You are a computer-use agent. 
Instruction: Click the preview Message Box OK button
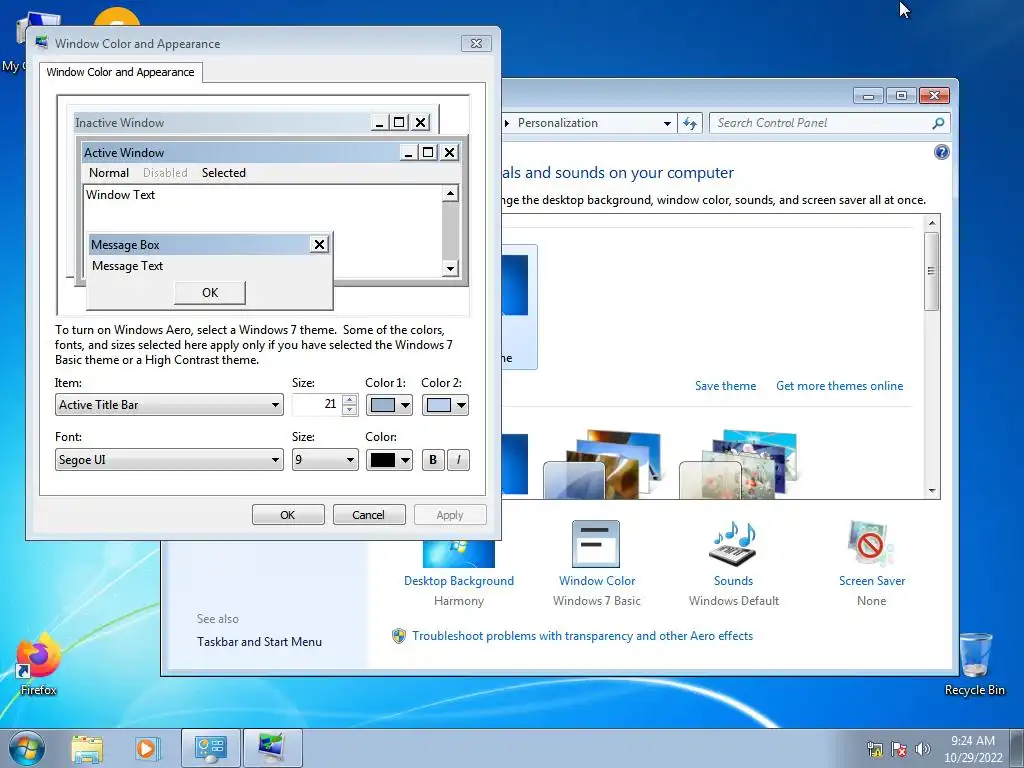210,293
